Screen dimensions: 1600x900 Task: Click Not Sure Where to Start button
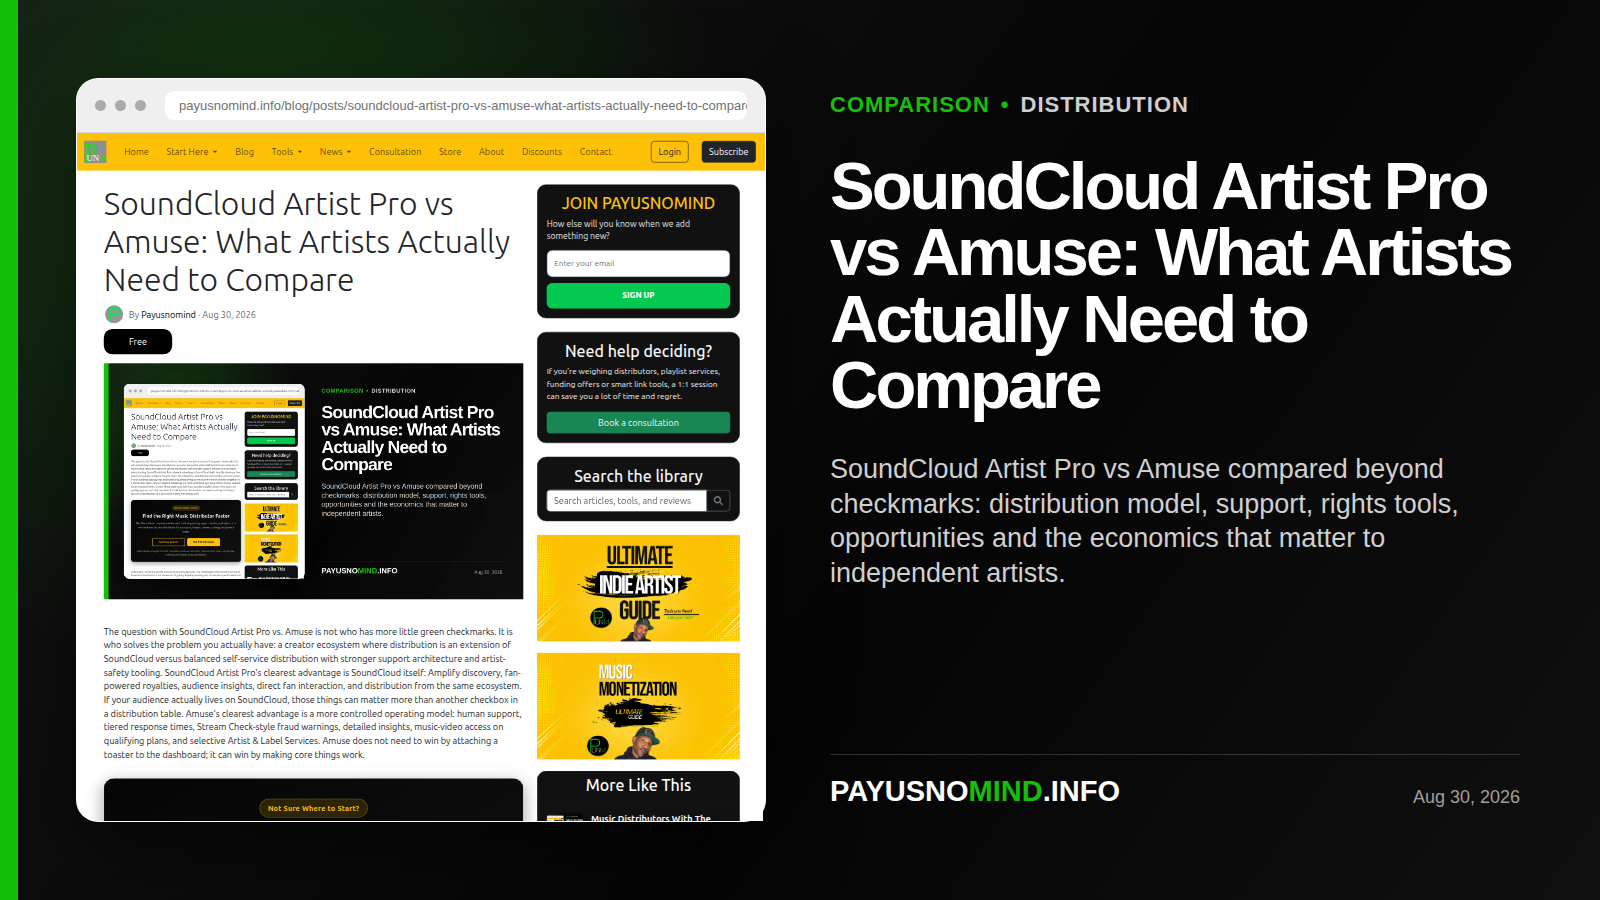click(313, 808)
